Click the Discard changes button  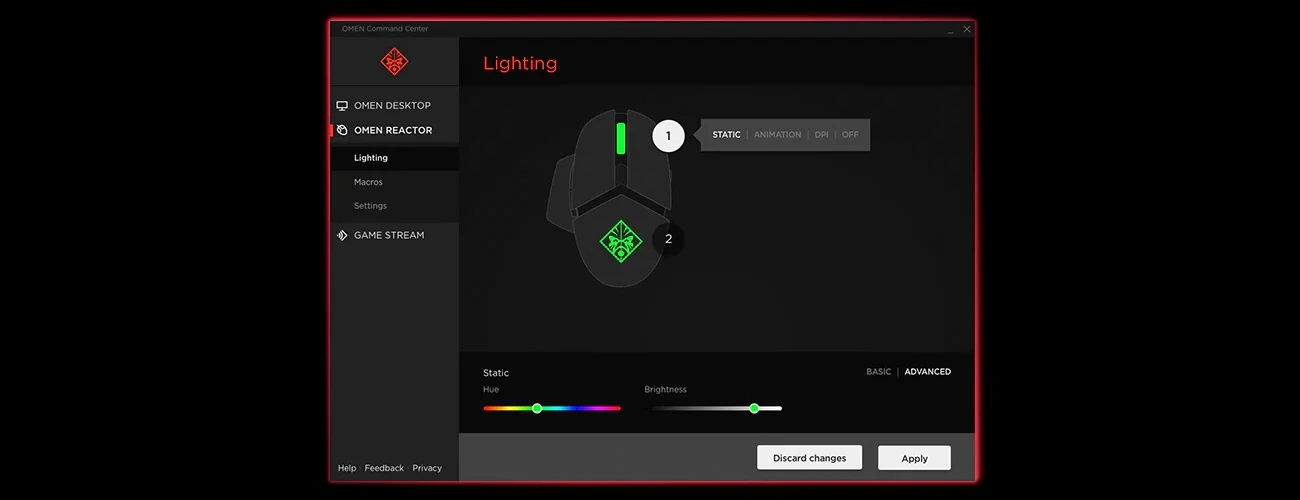coord(809,458)
